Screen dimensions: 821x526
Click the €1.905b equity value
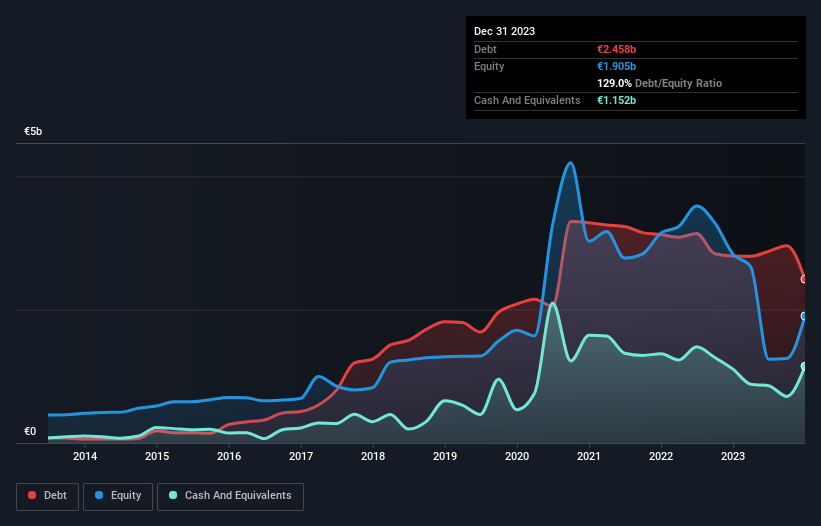tap(616, 66)
